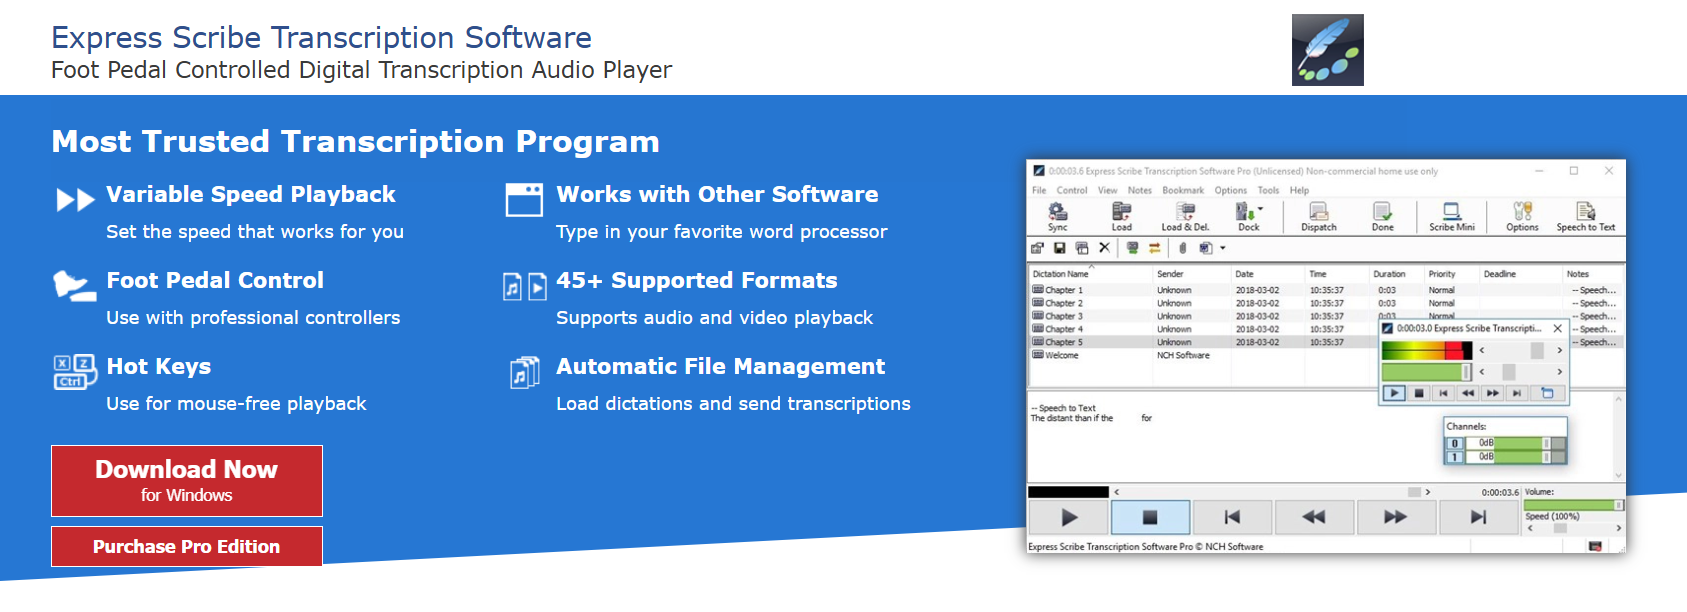This screenshot has height=612, width=1687.
Task: Click the main playback position scrollbar
Action: (1271, 492)
